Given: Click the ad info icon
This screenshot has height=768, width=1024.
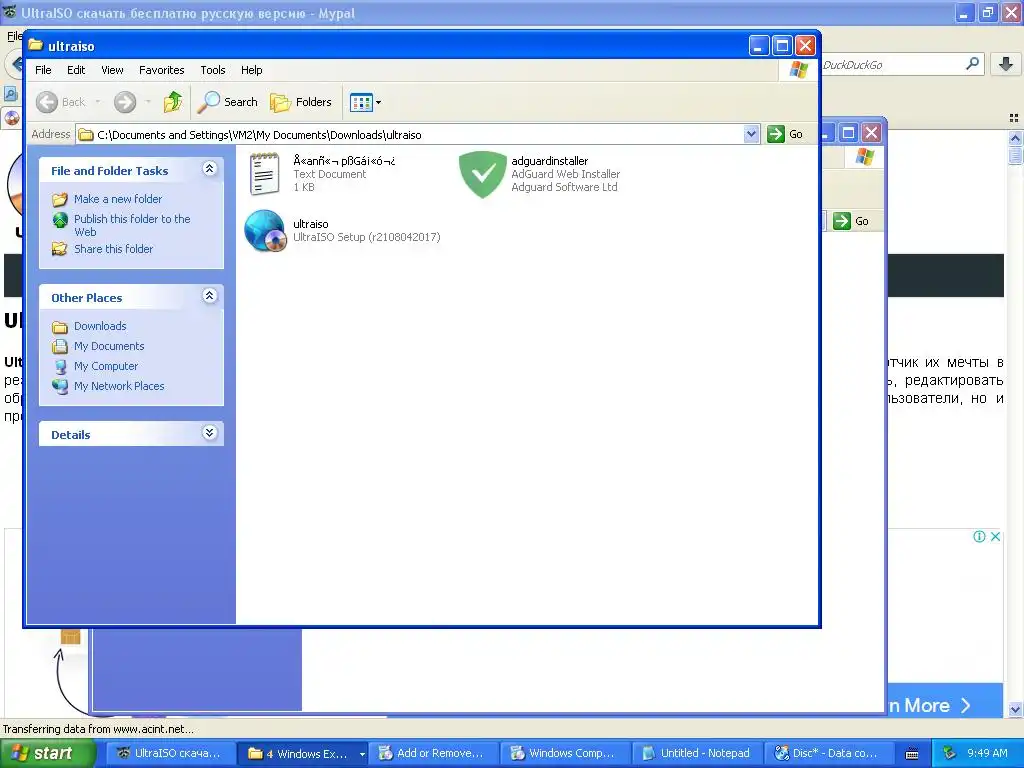Looking at the screenshot, I should click(979, 536).
